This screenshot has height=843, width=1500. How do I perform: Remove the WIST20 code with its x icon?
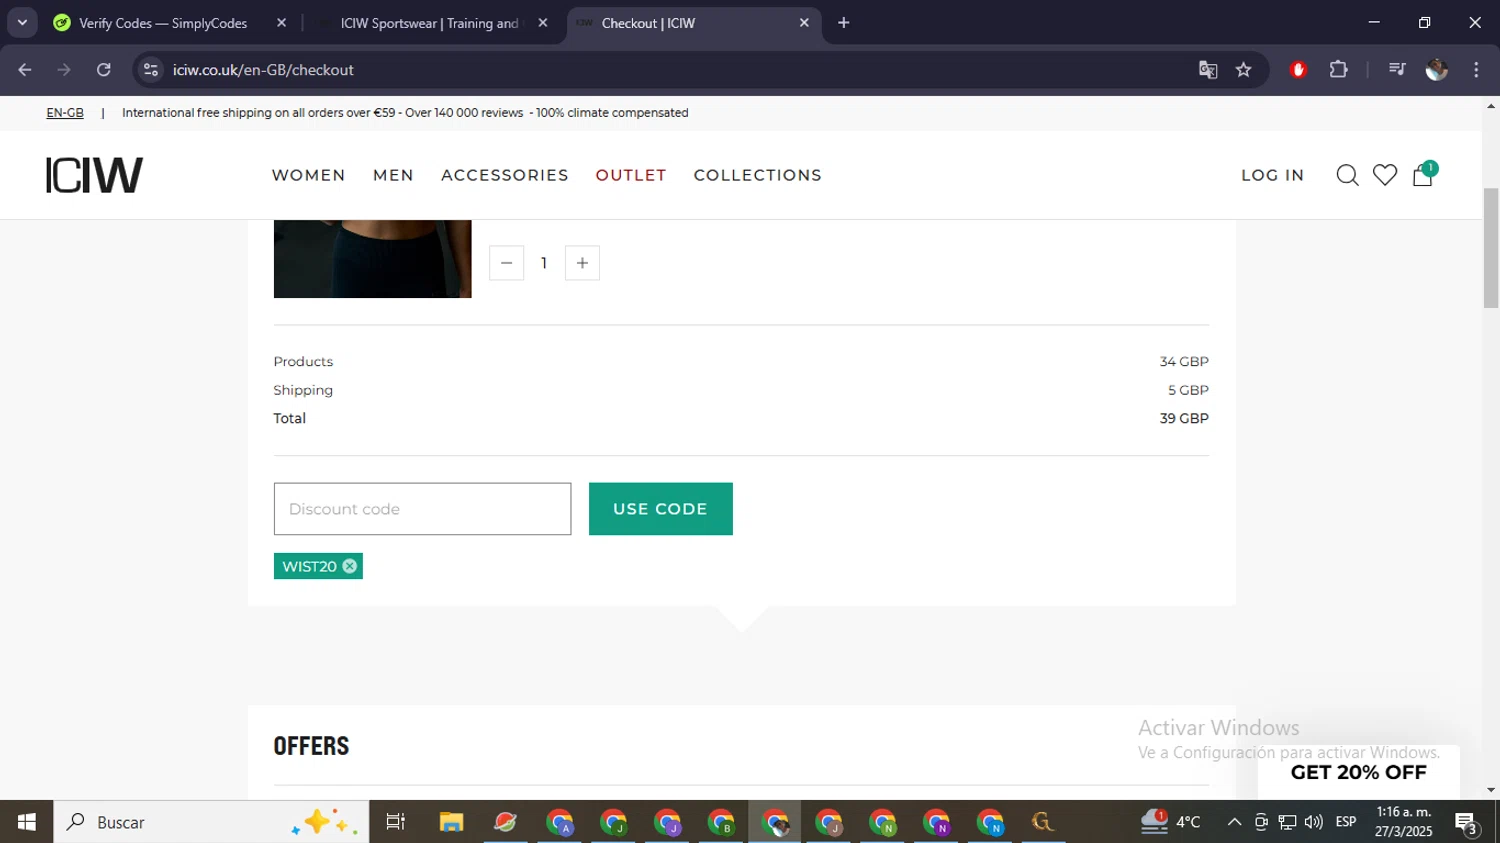click(x=349, y=566)
